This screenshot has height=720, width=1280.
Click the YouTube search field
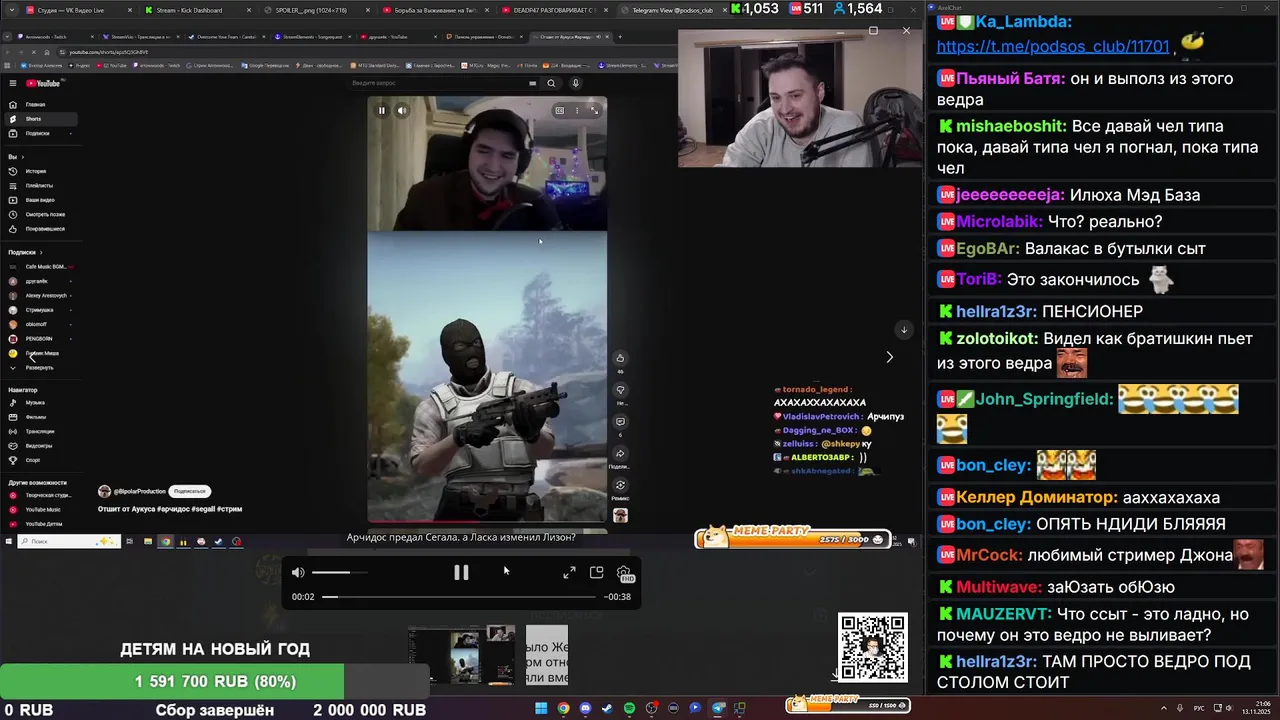coord(445,83)
